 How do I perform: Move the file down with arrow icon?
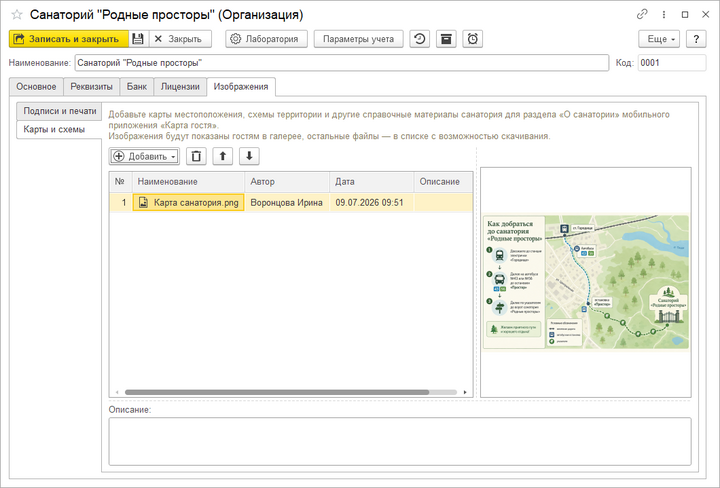click(249, 156)
